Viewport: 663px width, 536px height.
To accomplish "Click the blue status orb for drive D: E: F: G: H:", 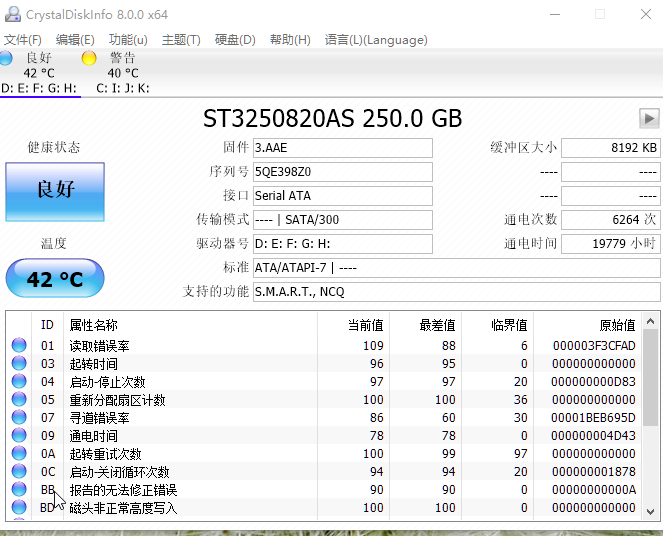I will (x=5, y=58).
